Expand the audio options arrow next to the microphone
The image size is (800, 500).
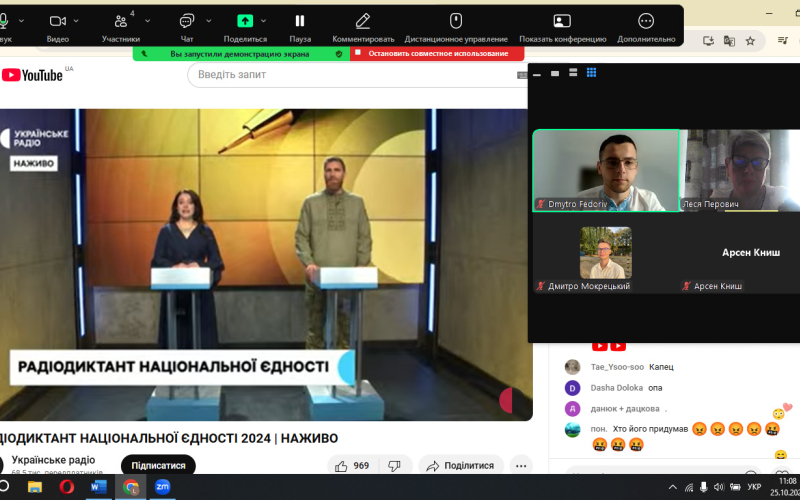tap(21, 21)
